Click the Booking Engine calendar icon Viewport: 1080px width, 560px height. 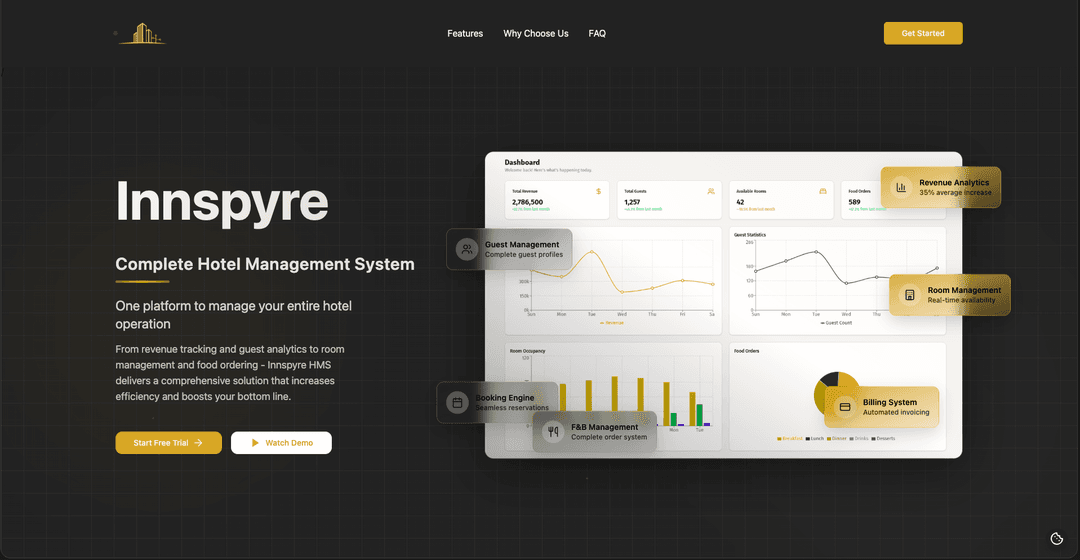click(457, 402)
